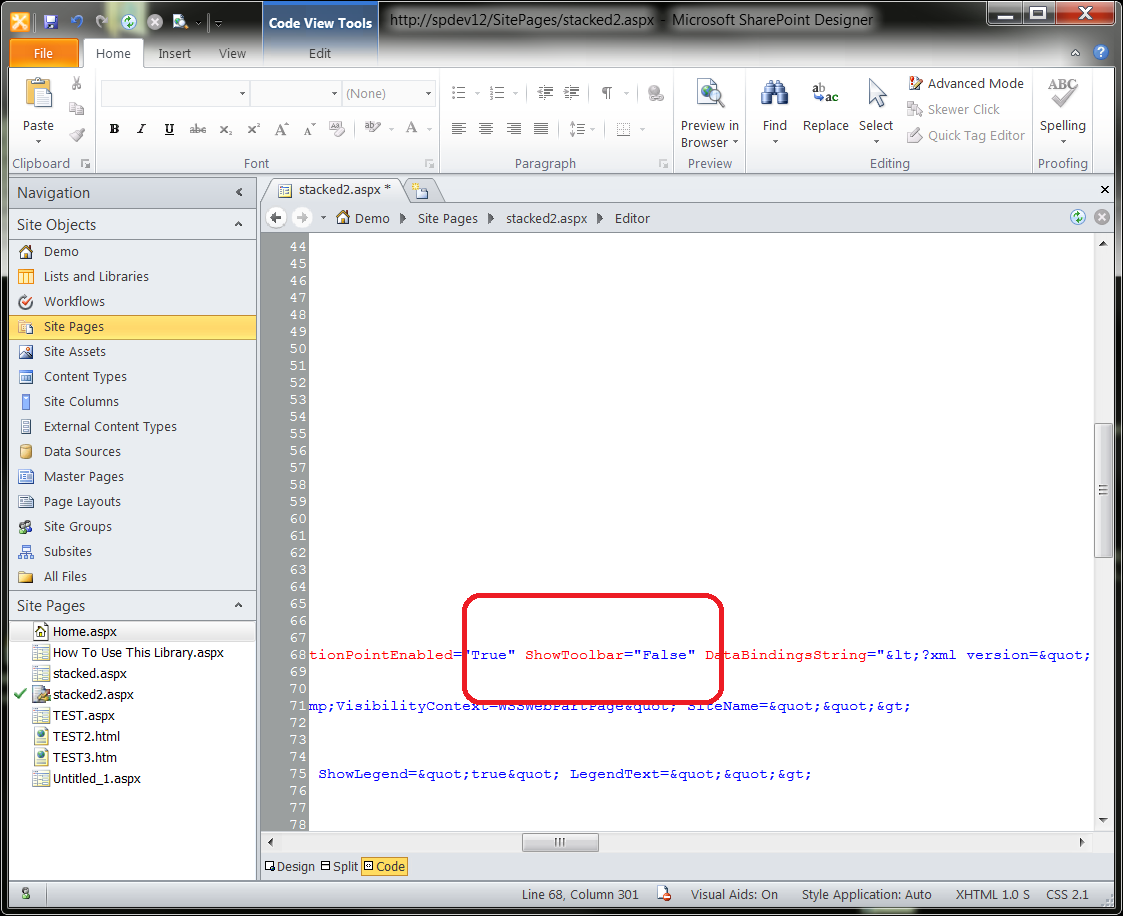This screenshot has height=916, width=1123.
Task: Collapse the Site Pages file list section
Action: pyautogui.click(x=238, y=606)
